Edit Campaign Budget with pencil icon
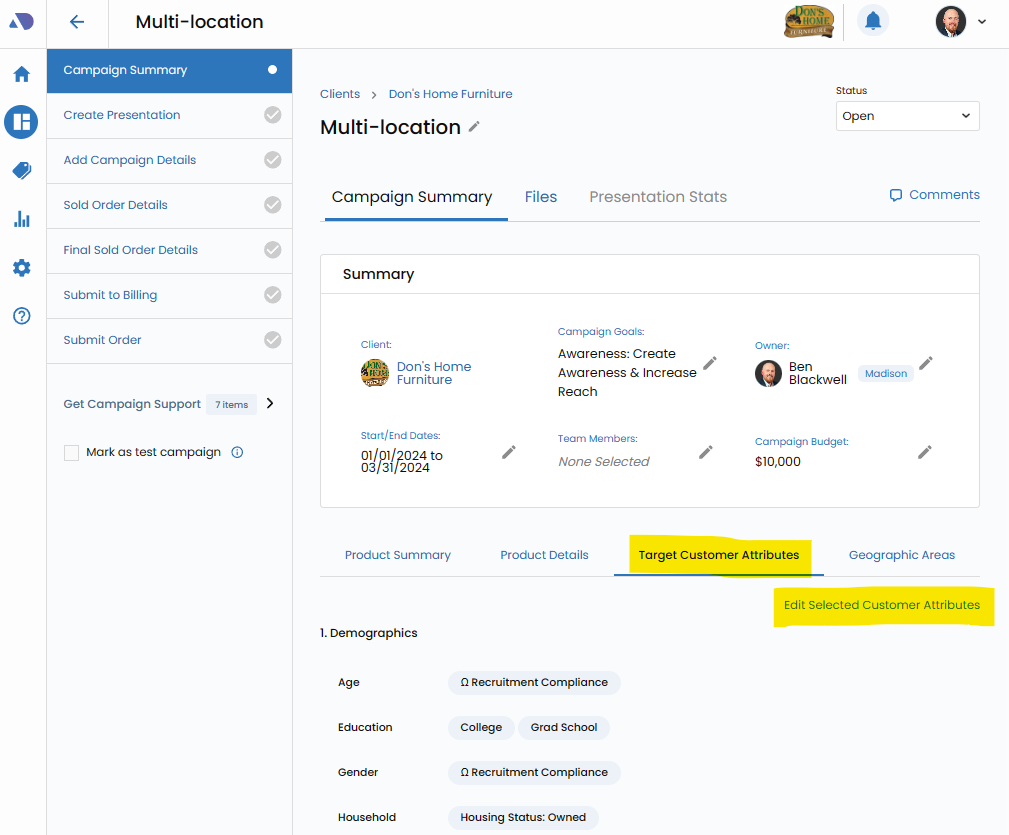 (925, 452)
